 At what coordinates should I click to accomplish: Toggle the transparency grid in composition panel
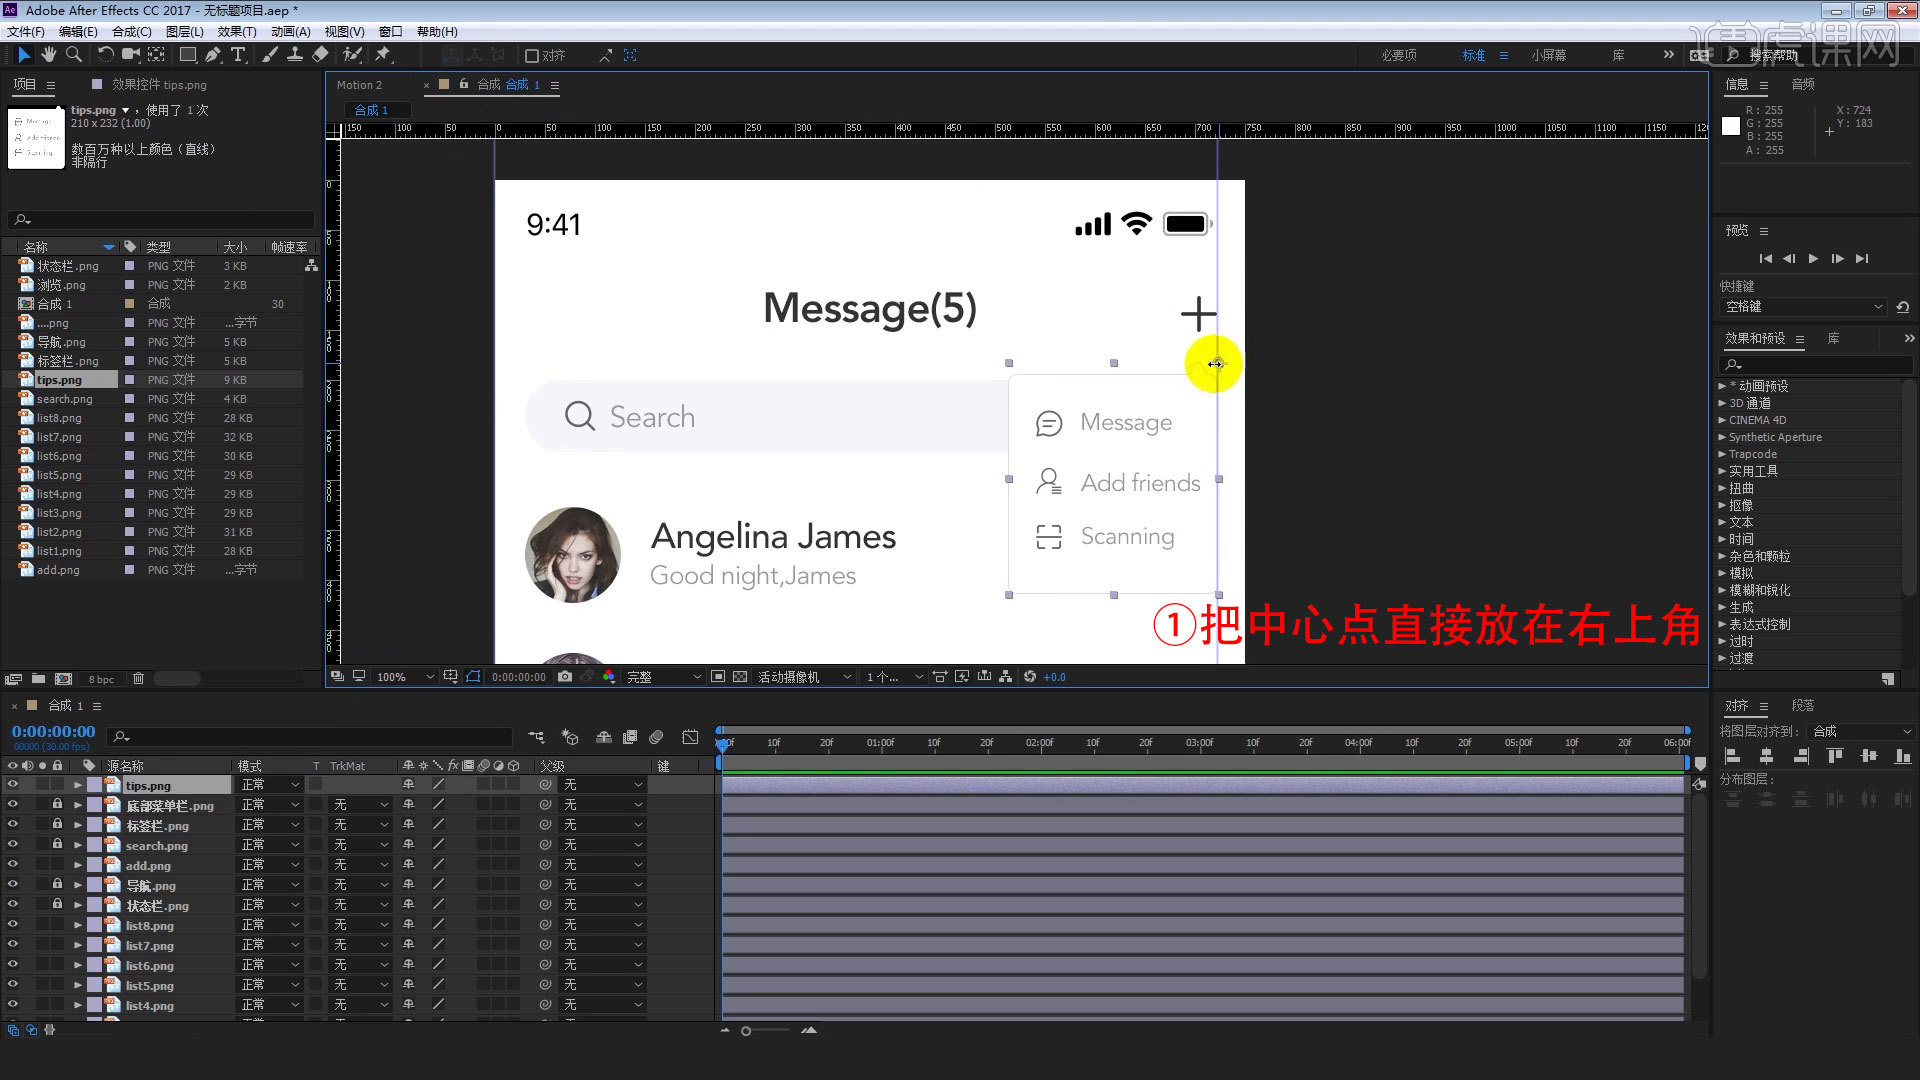pyautogui.click(x=740, y=676)
